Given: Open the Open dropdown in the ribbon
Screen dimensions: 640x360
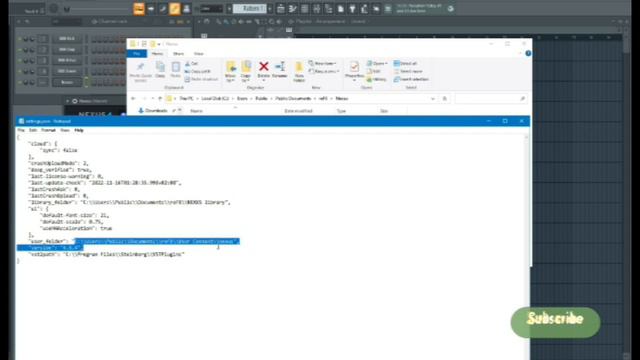Looking at the screenshot, I should tap(377, 64).
